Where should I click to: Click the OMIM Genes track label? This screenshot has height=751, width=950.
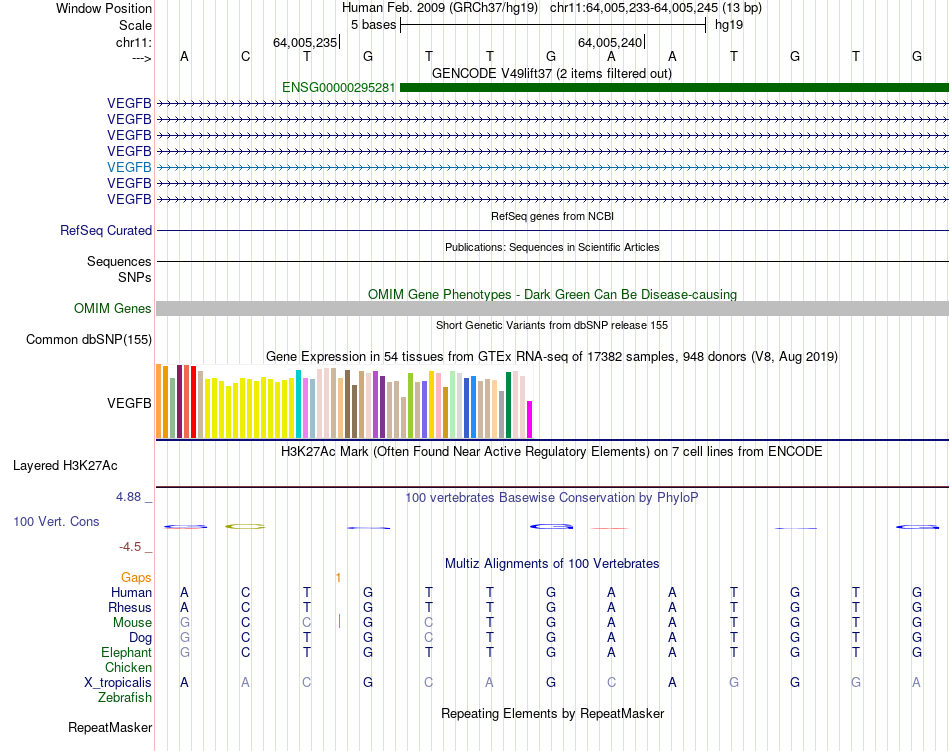[x=113, y=309]
